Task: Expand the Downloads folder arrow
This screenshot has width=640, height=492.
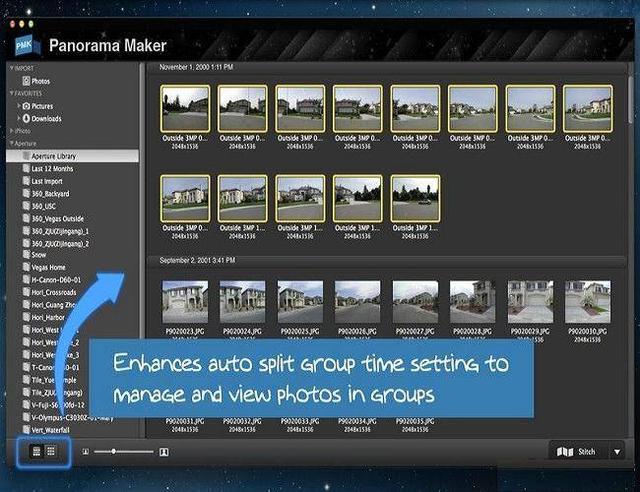Action: [x=18, y=118]
